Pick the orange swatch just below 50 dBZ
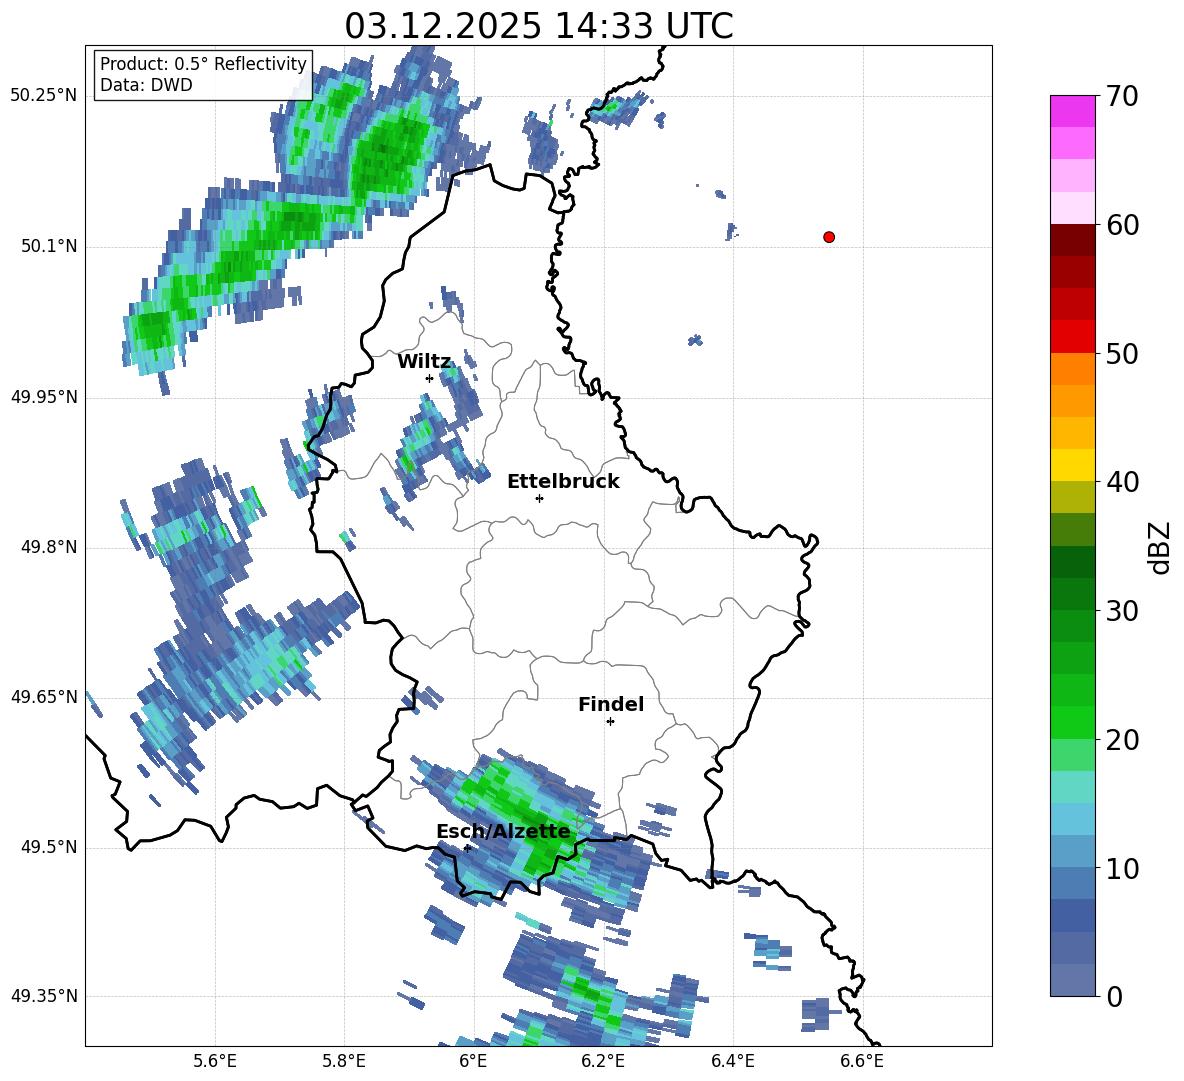1184x1081 pixels. point(1072,368)
